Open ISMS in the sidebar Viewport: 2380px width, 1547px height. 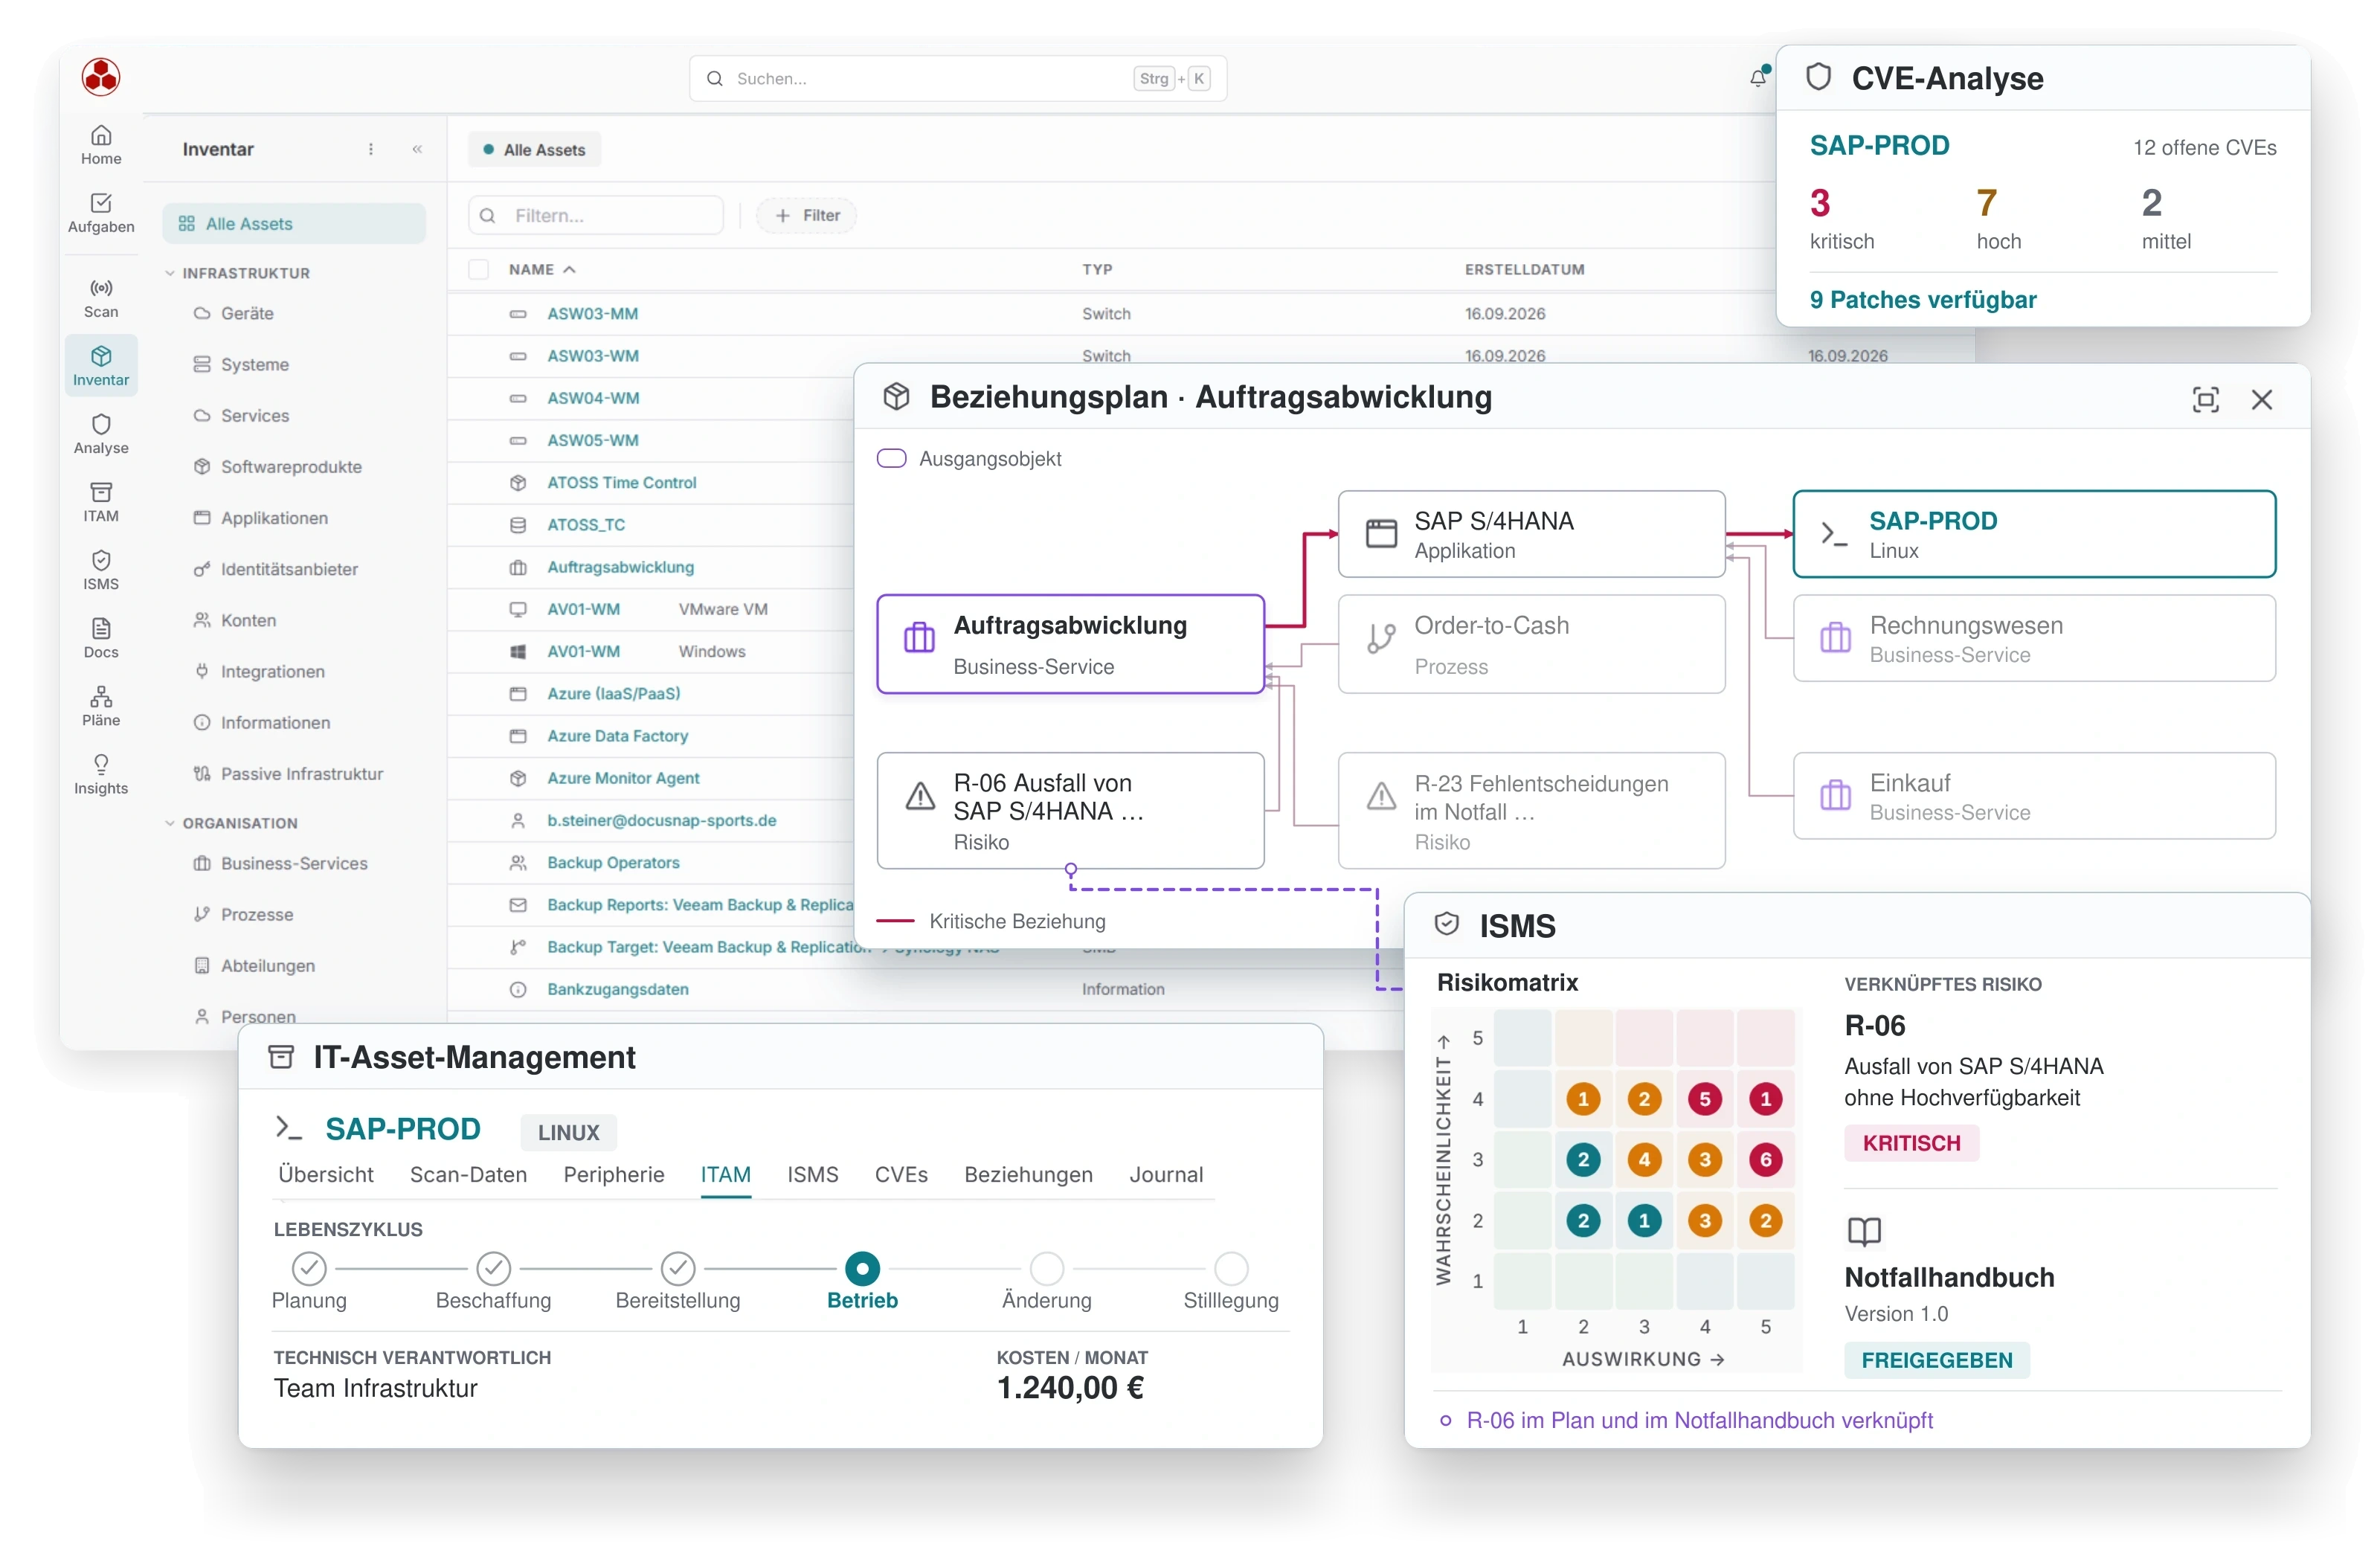click(x=101, y=570)
